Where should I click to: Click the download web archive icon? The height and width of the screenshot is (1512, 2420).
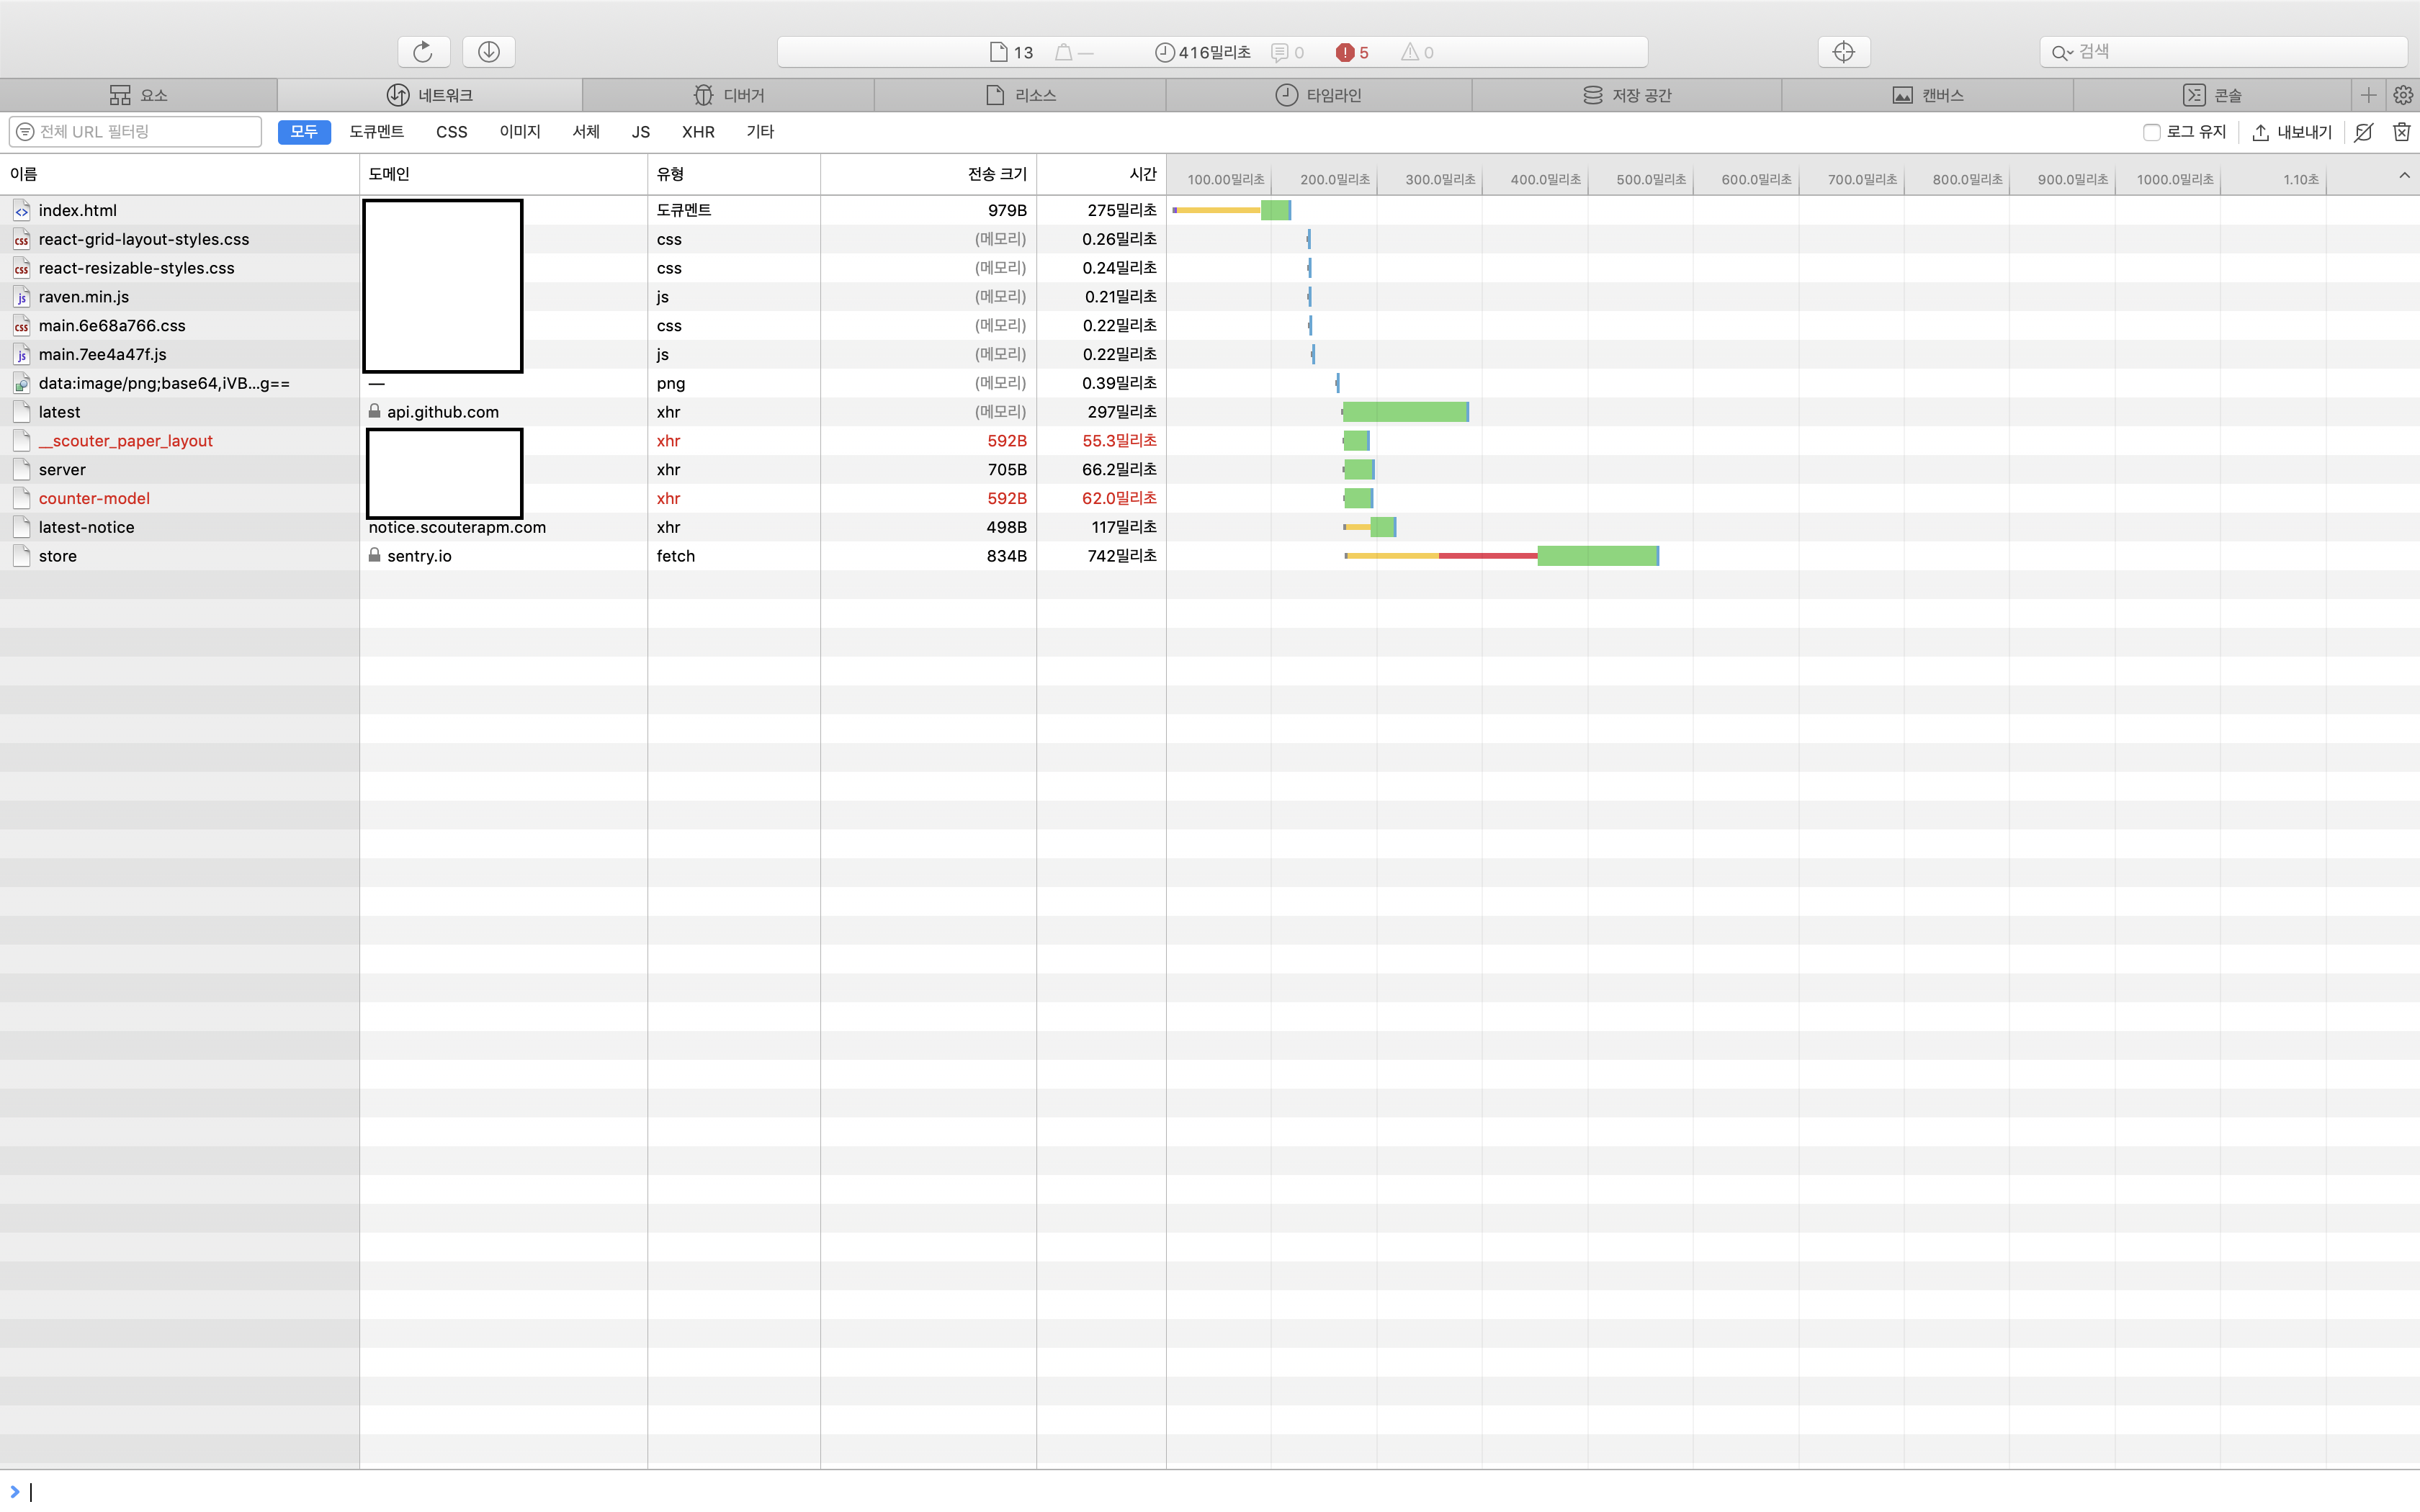[489, 52]
